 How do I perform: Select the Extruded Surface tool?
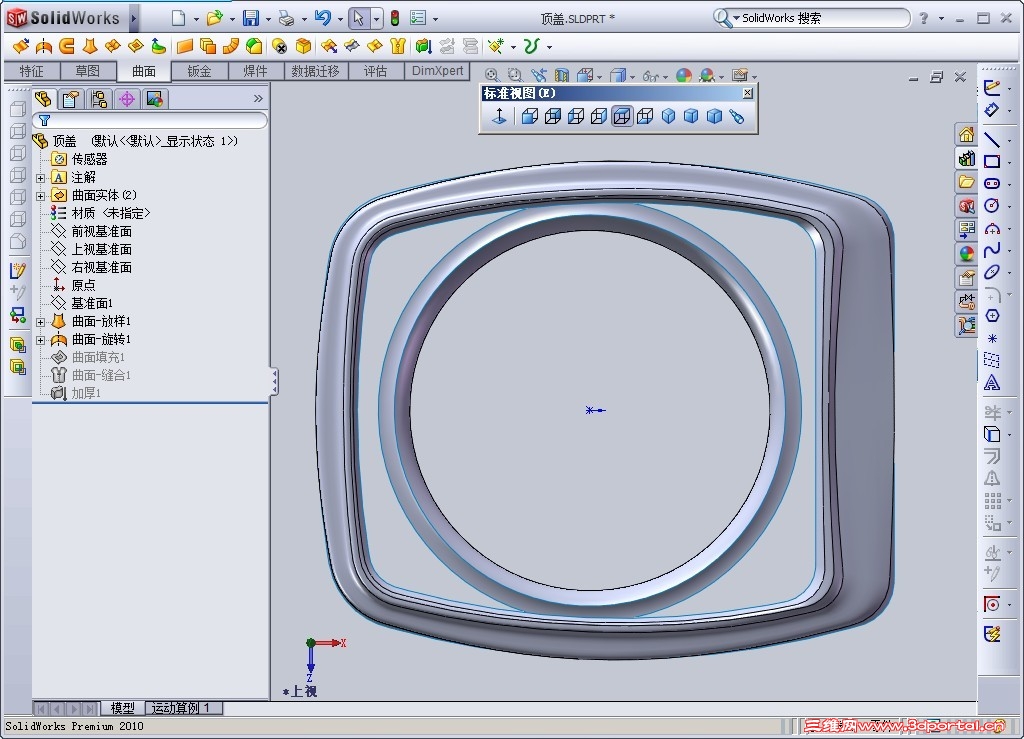[x=22, y=46]
